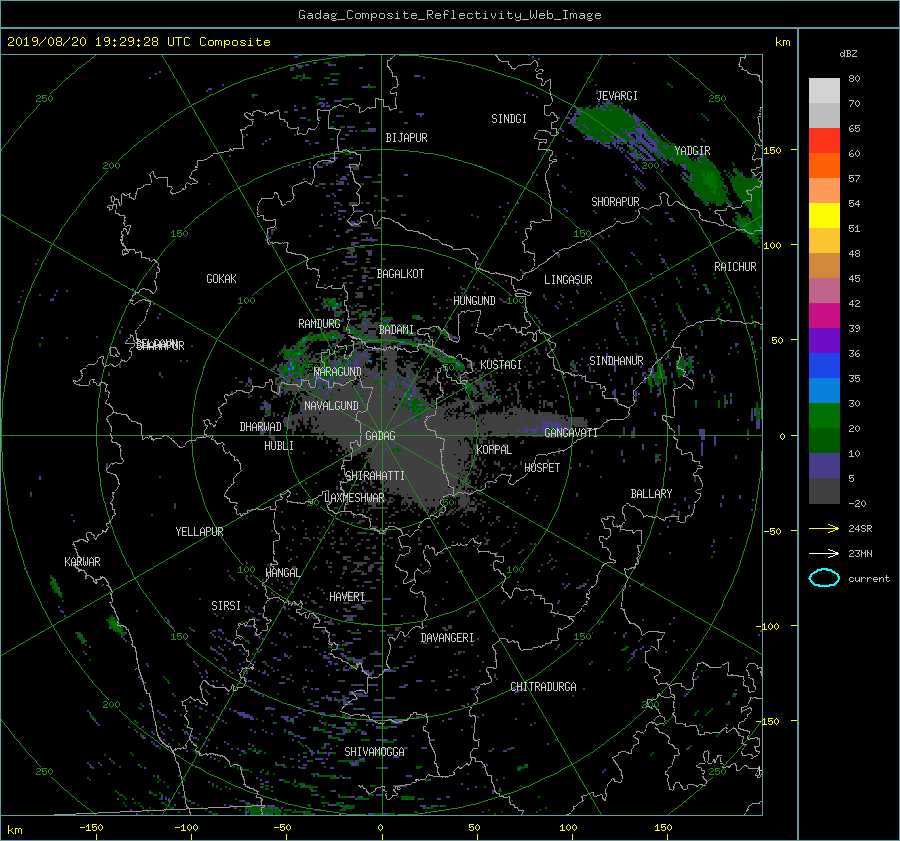Click the -150 bottom axis tick label

91,828
